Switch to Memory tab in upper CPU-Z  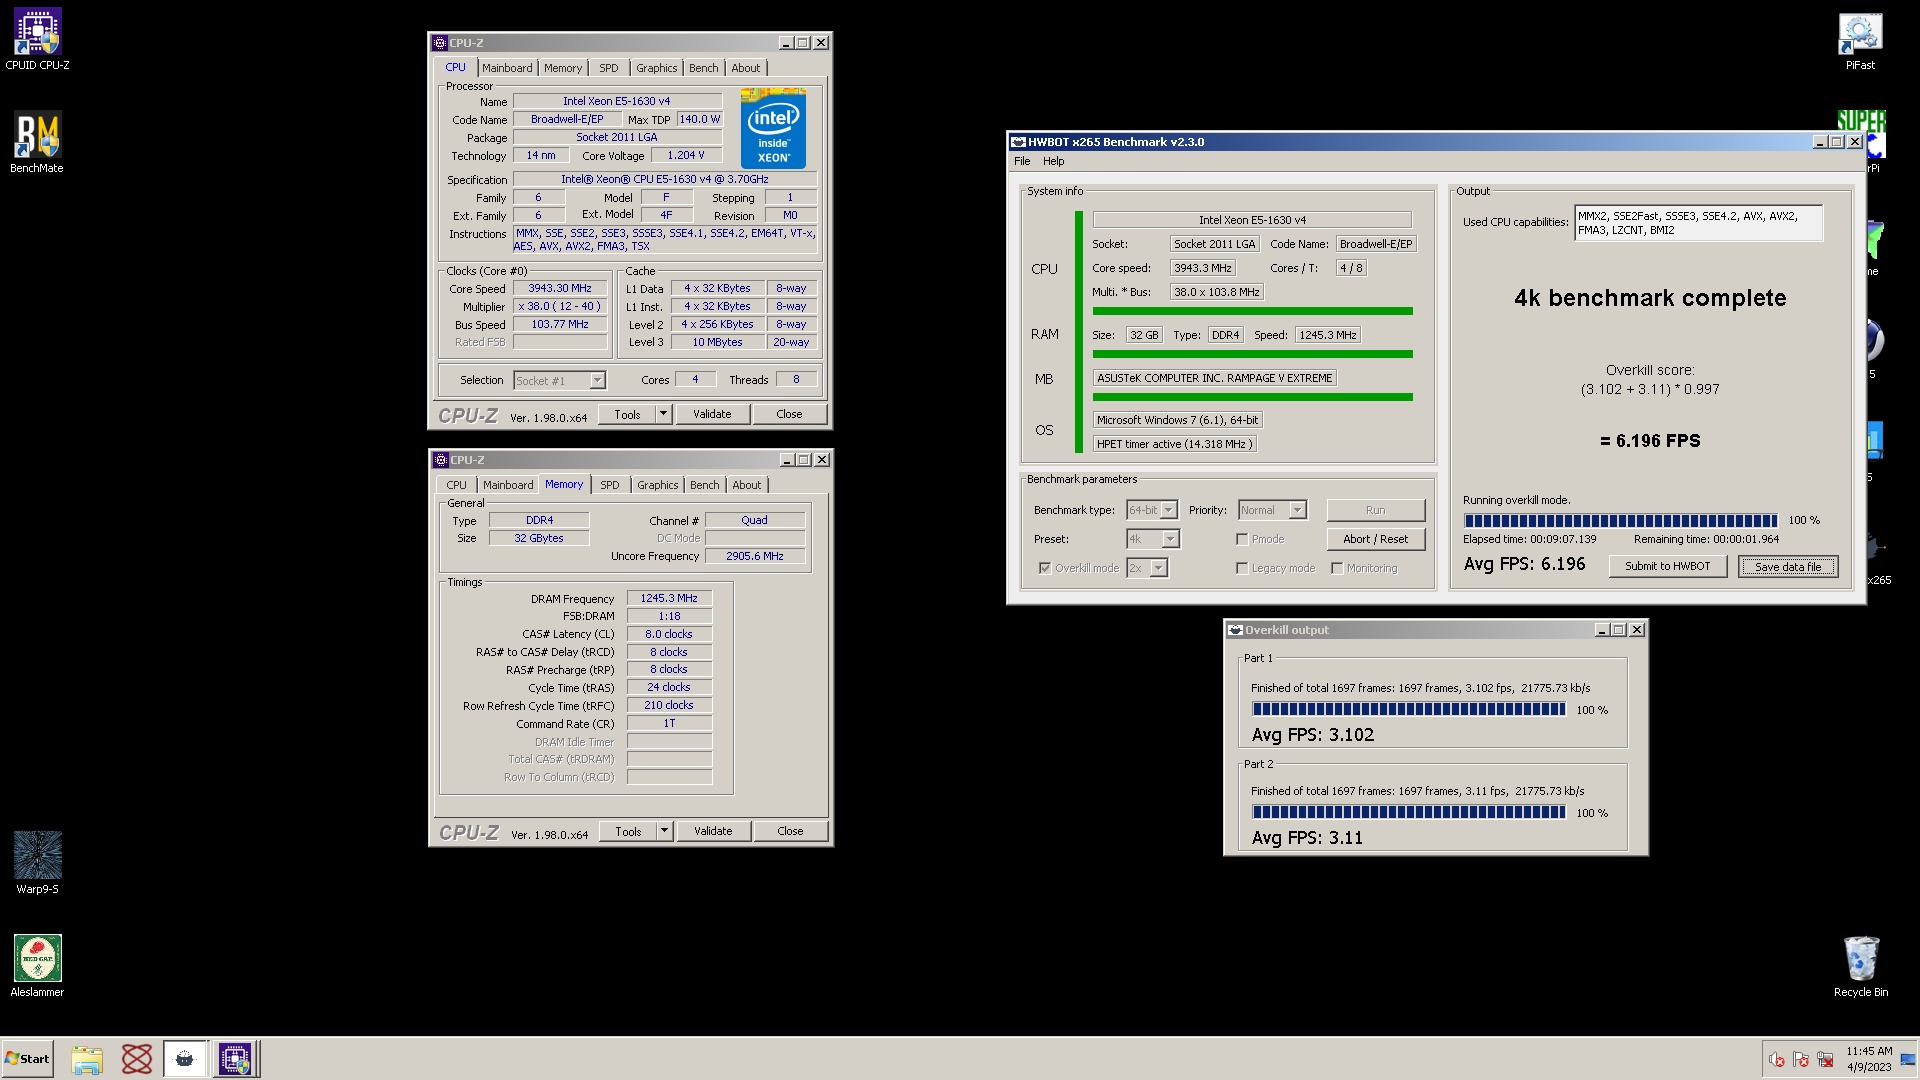[563, 68]
